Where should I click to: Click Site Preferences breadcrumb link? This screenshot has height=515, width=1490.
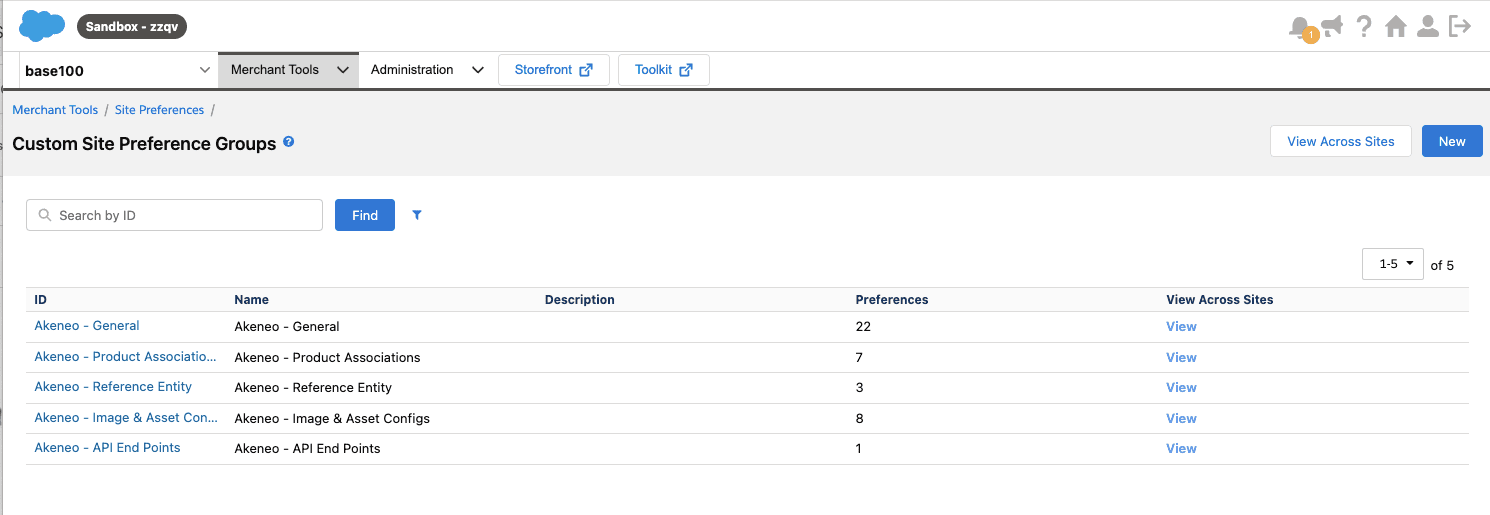(159, 110)
